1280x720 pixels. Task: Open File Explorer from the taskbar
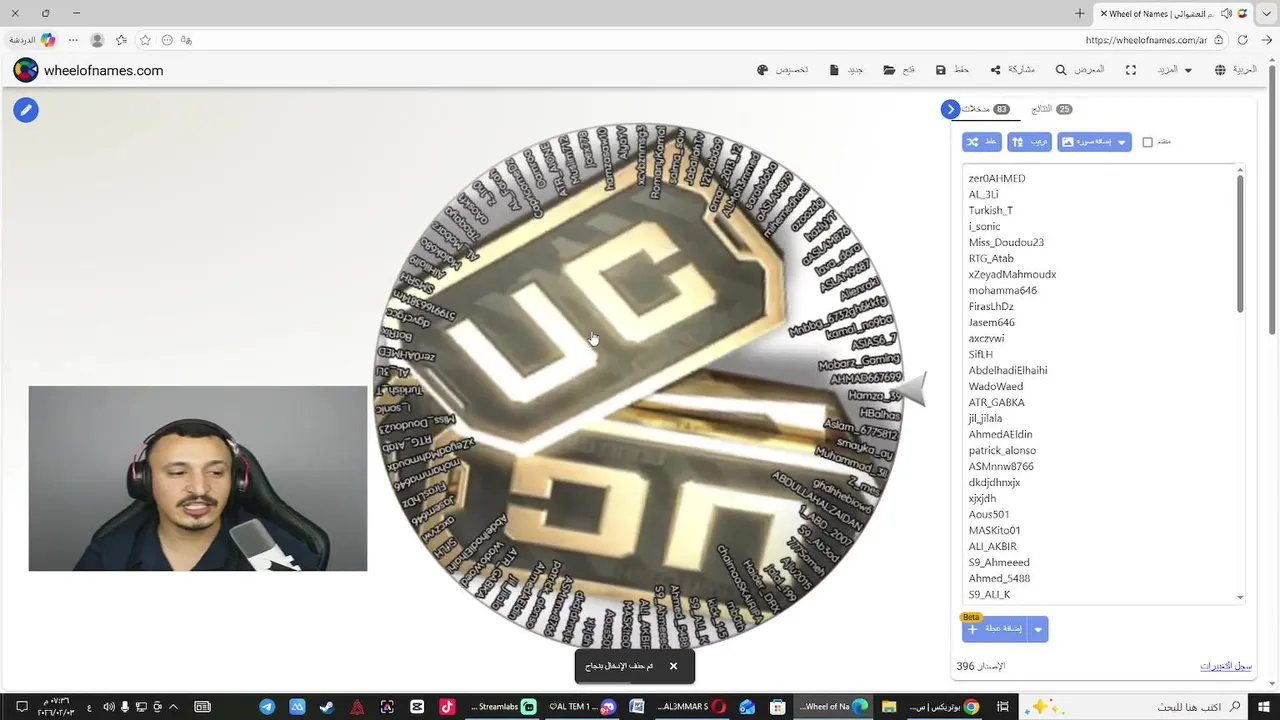coord(889,707)
